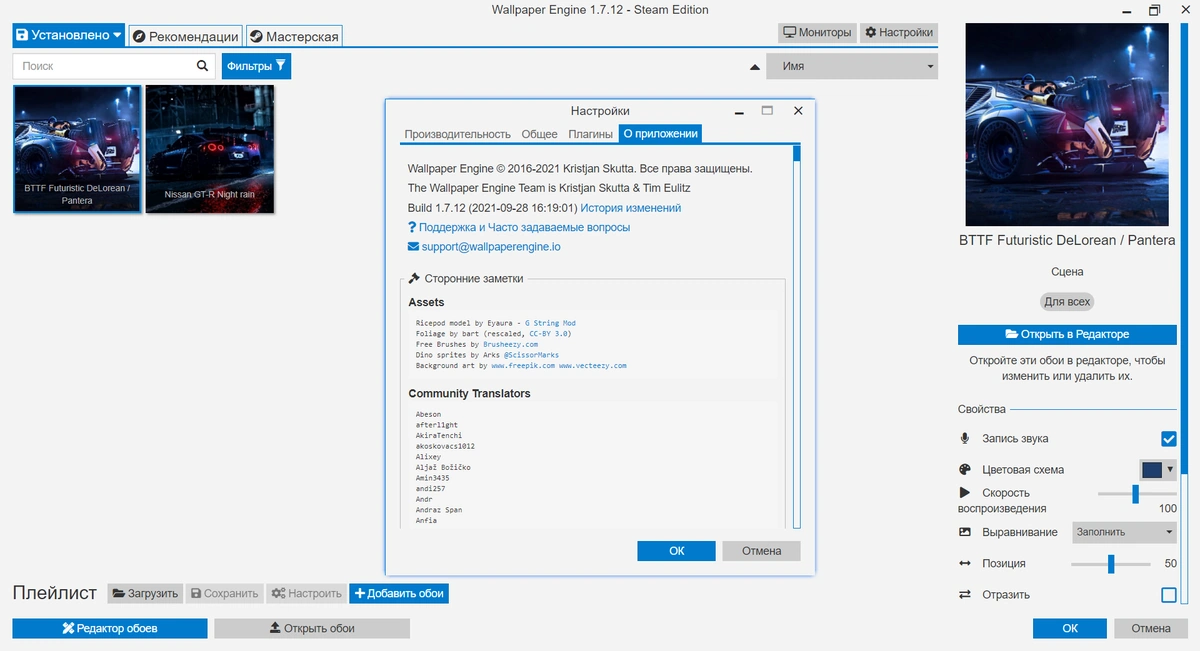Screen dimensions: 1200x651
Task: Restore the Wallpaper Engine main window
Action: point(1155,10)
